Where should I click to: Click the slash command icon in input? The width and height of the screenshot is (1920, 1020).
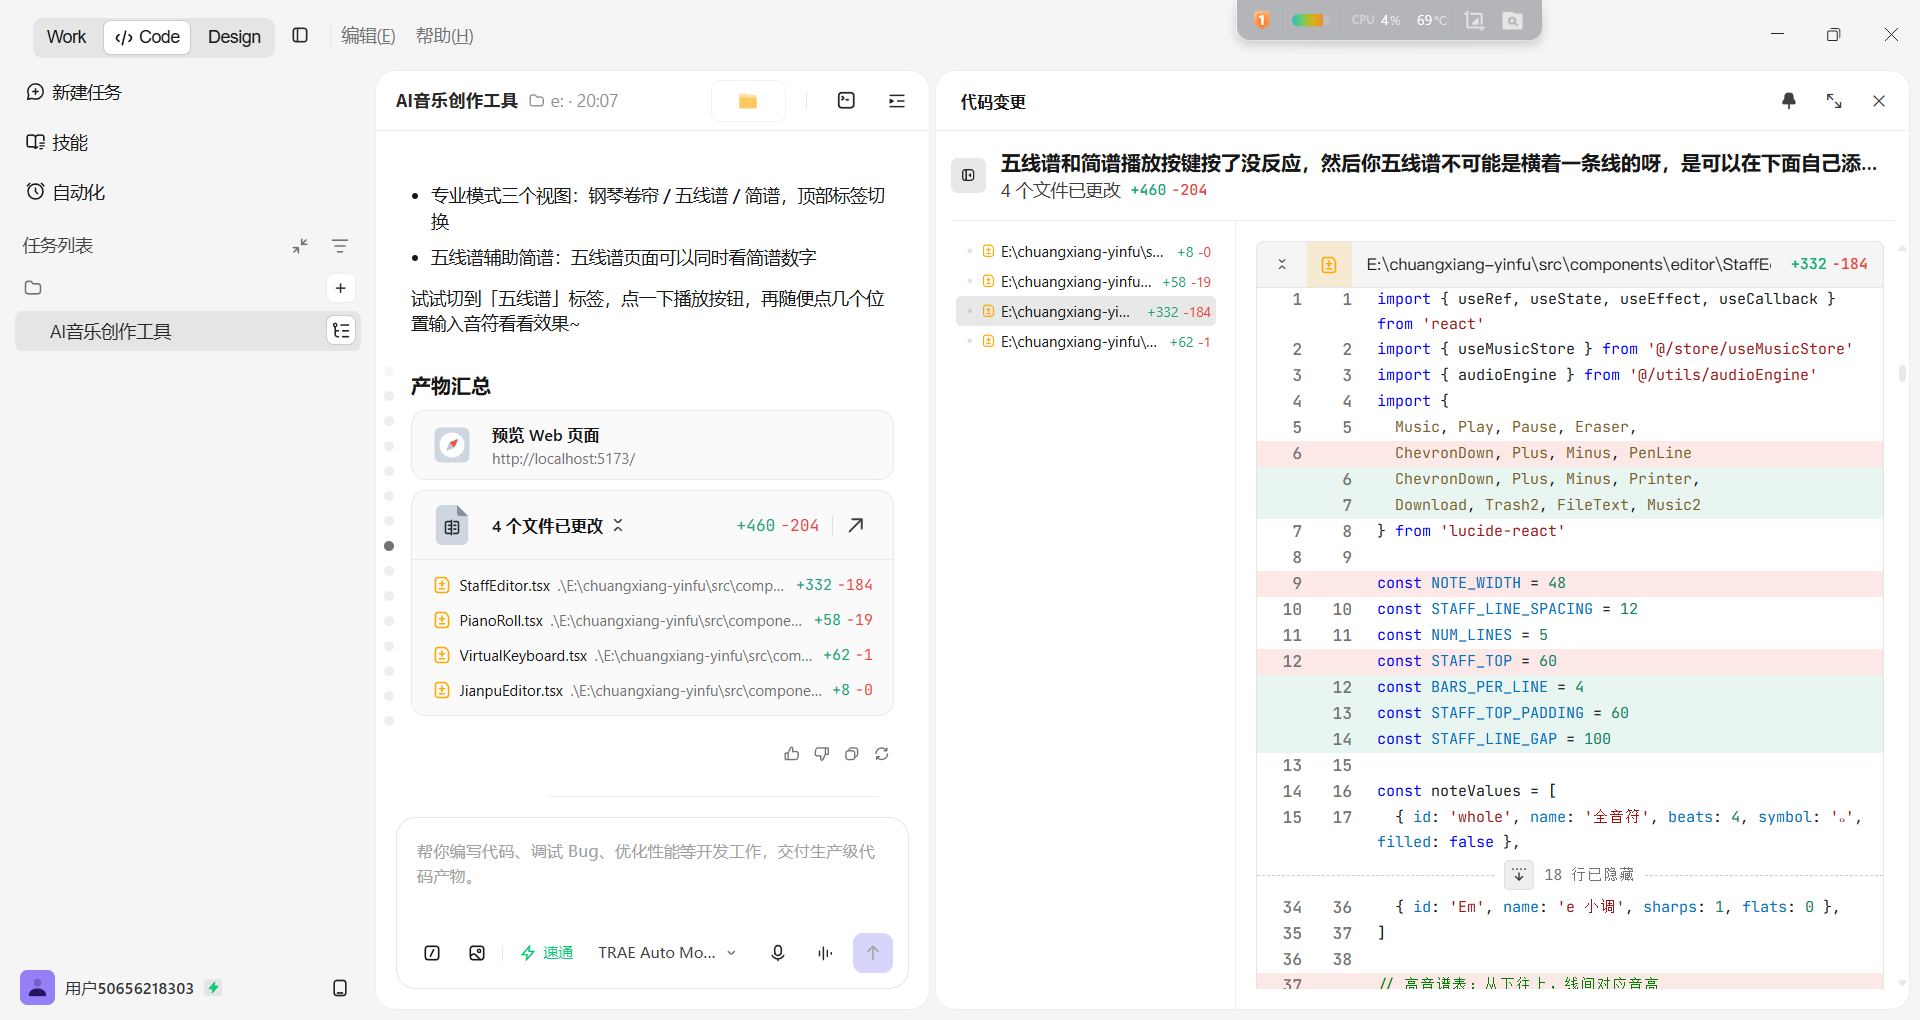tap(432, 953)
